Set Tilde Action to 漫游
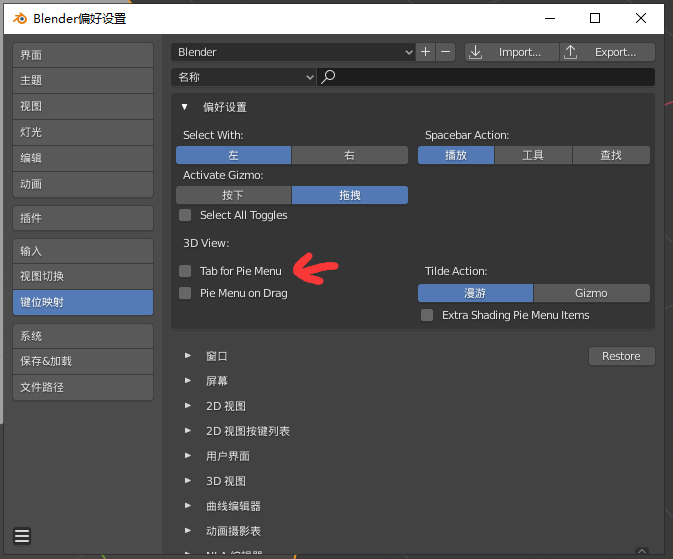The width and height of the screenshot is (673, 559). (475, 293)
